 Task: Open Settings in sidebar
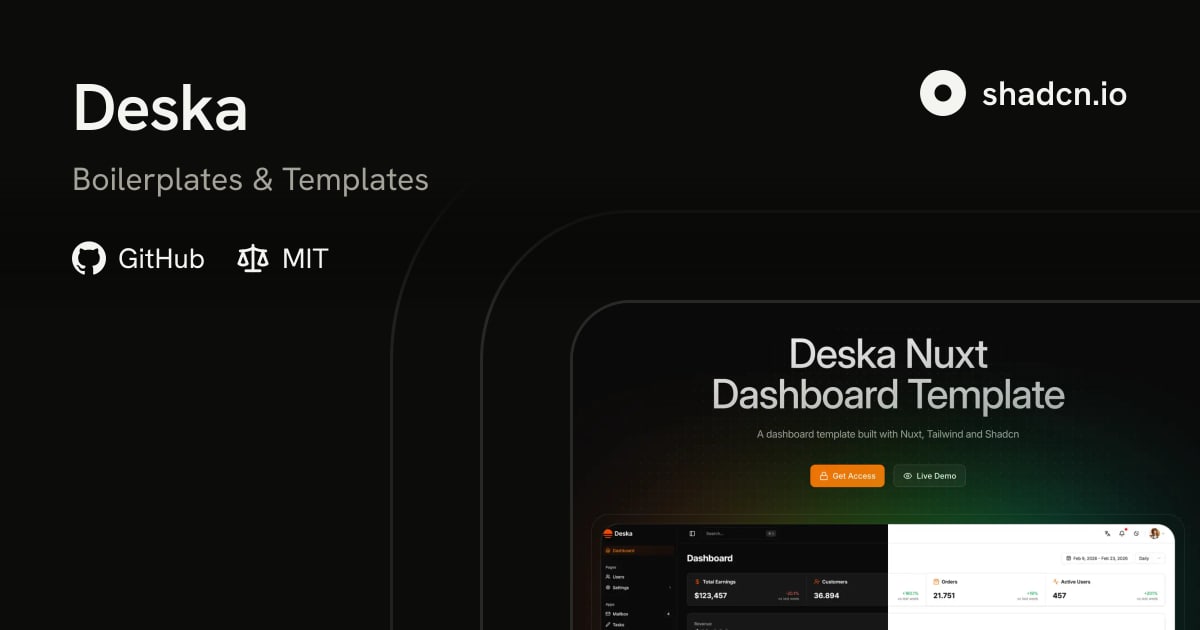coord(638,587)
